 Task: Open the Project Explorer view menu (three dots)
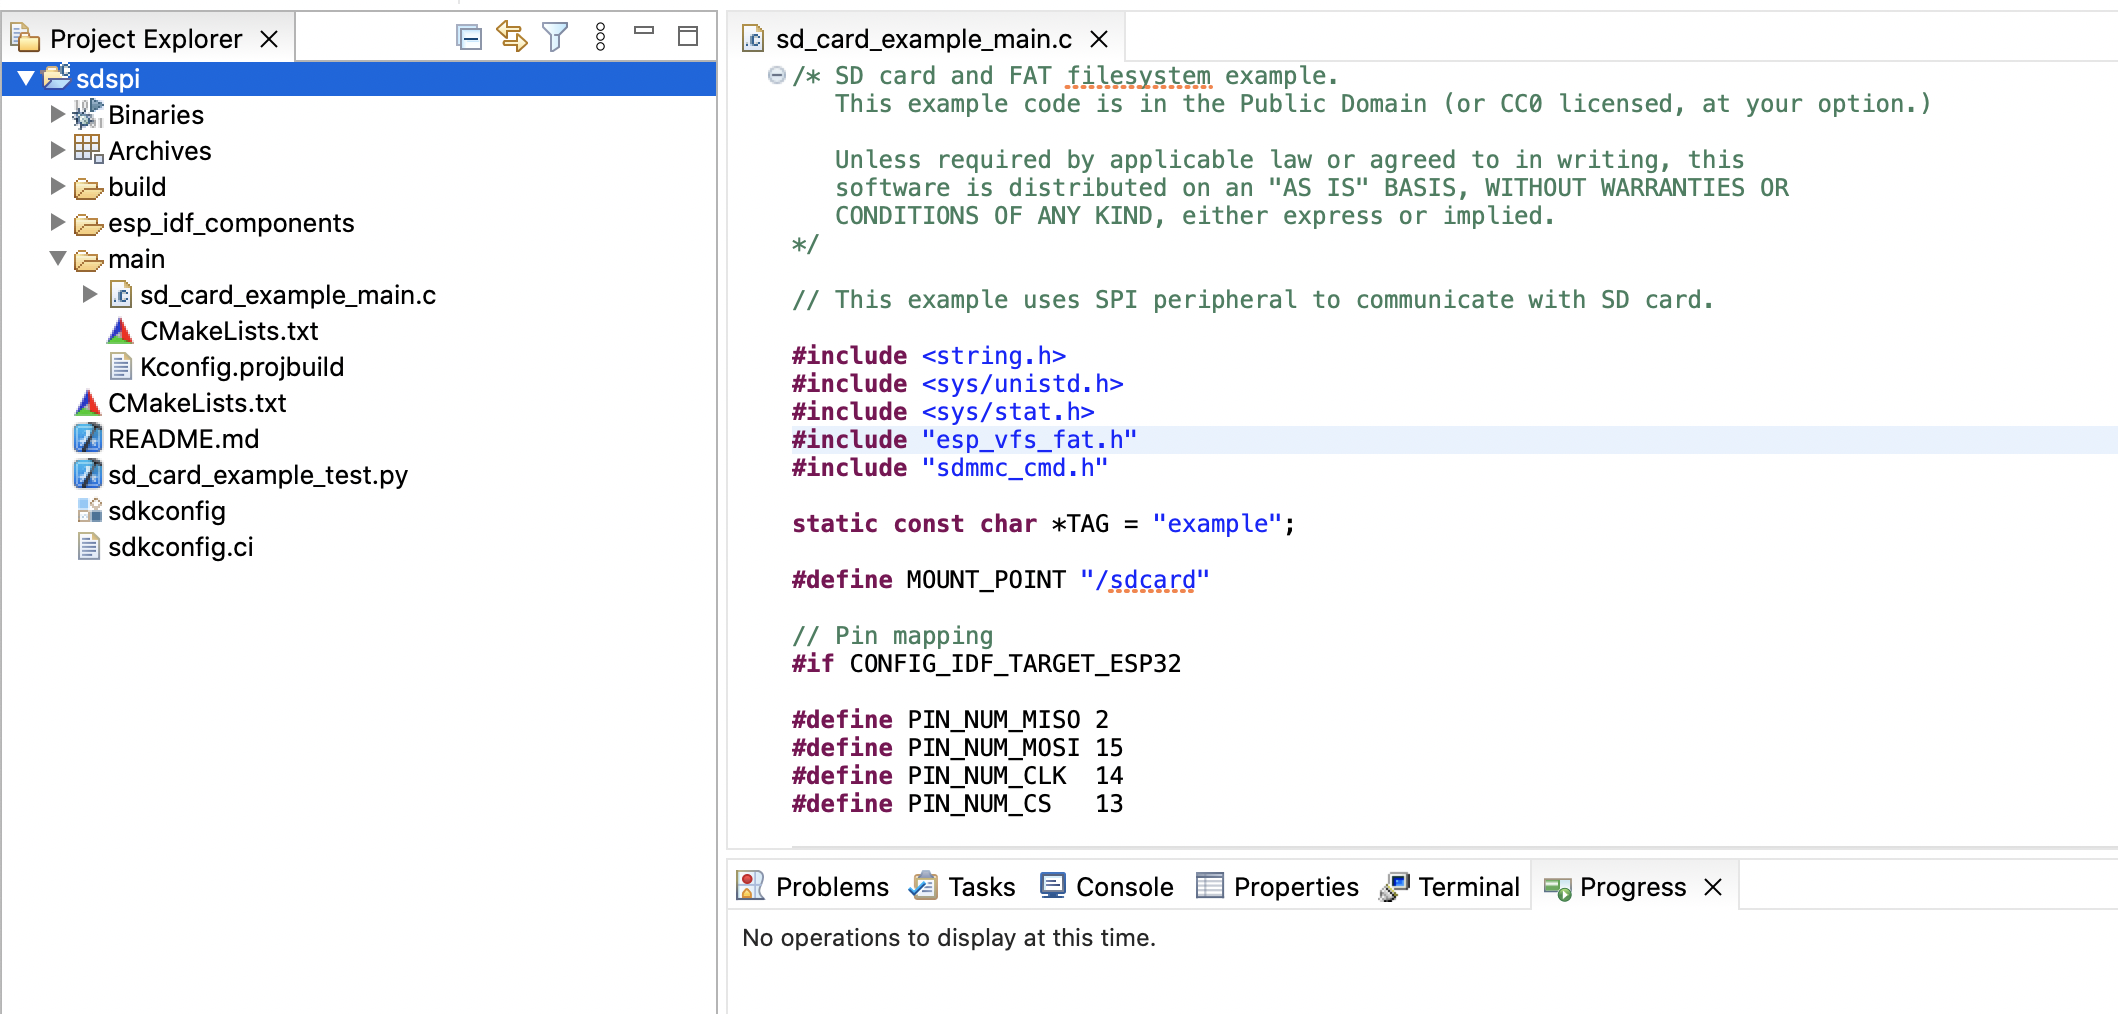tap(600, 36)
